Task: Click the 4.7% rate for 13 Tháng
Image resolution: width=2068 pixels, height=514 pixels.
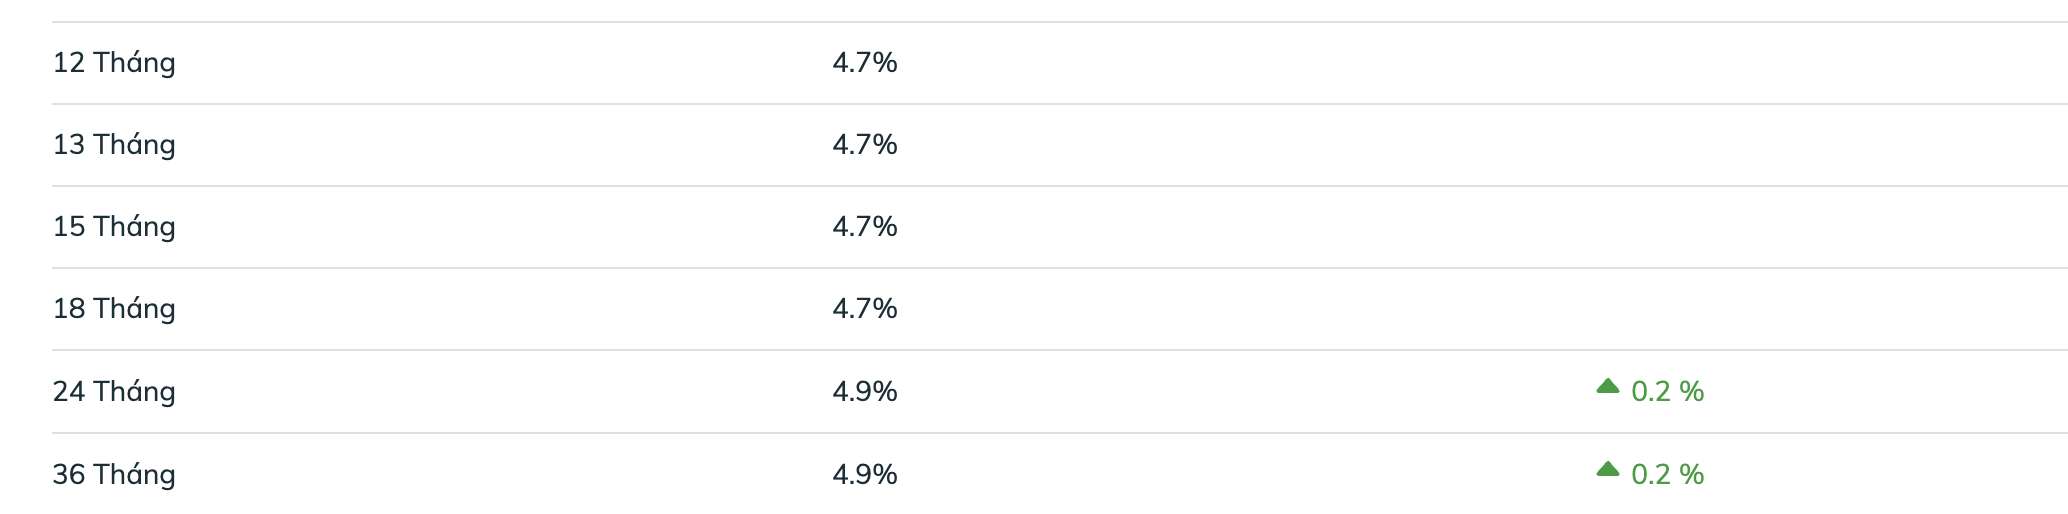Action: pyautogui.click(x=865, y=145)
